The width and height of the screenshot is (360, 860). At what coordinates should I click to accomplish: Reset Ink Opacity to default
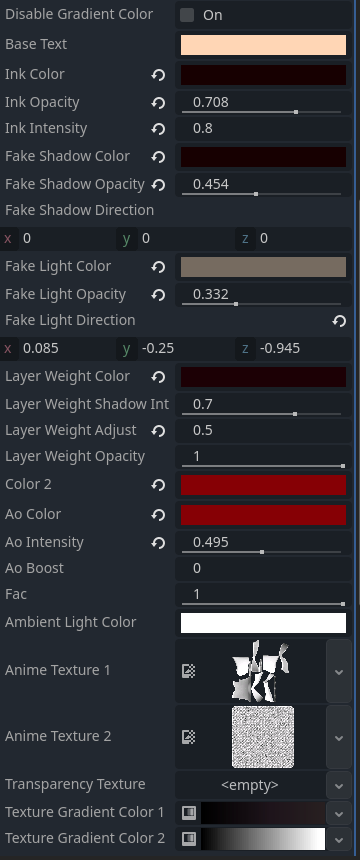pos(159,103)
